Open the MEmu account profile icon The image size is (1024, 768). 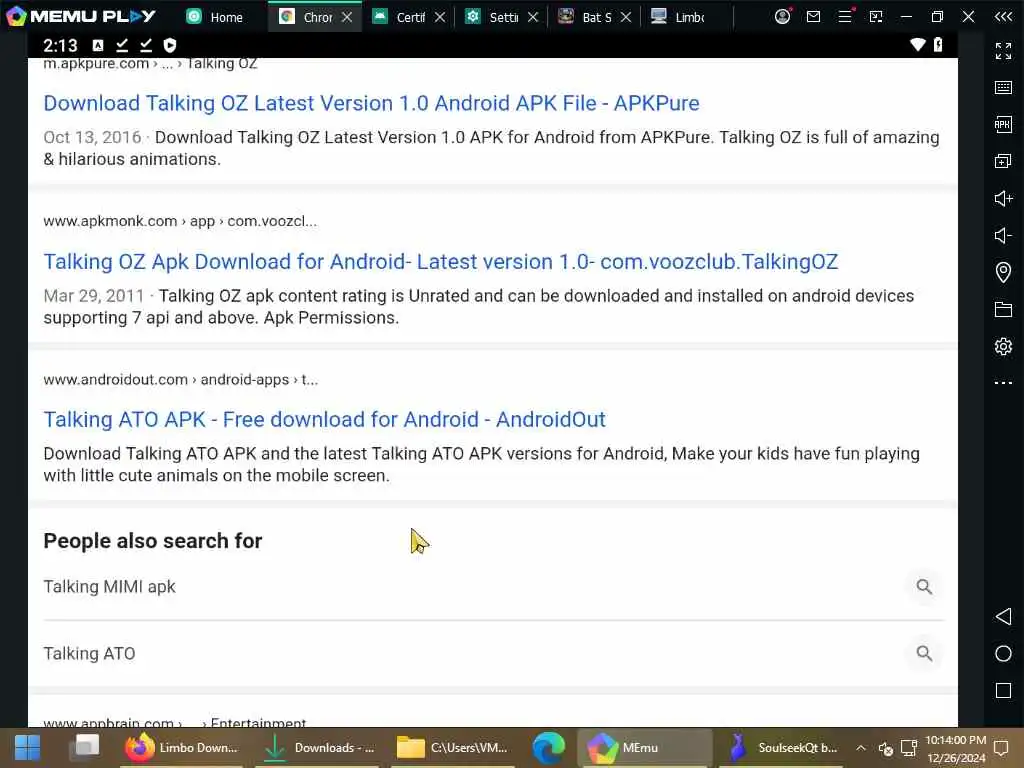point(782,16)
